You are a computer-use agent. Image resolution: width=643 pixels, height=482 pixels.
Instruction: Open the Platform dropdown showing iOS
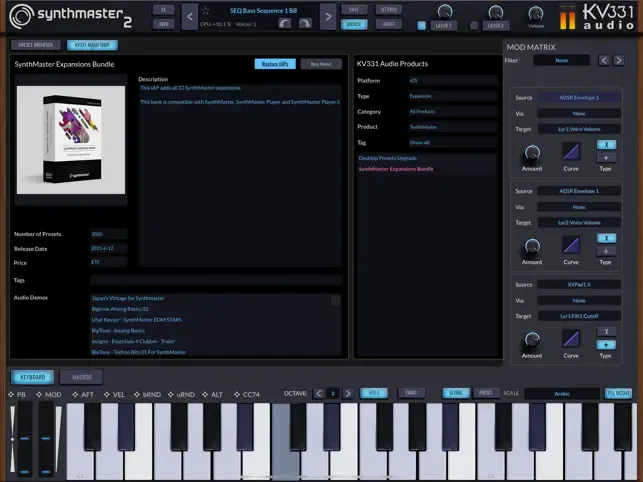pyautogui.click(x=453, y=80)
